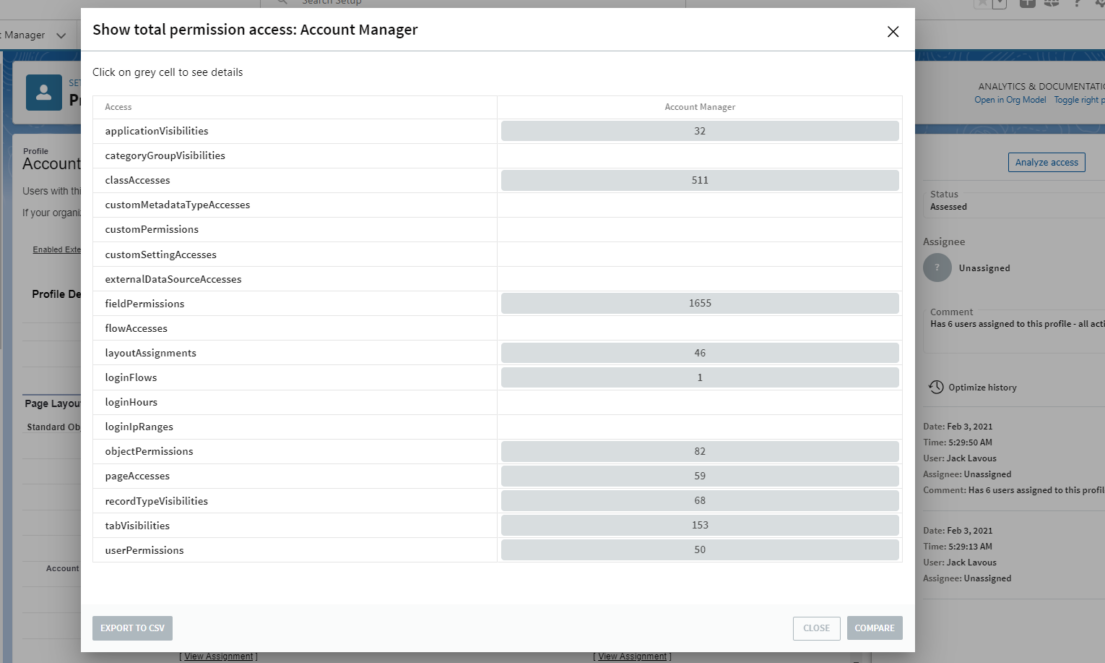Viewport: 1105px width, 663px height.
Task: Toggle the right panel via its link
Action: (x=1082, y=99)
